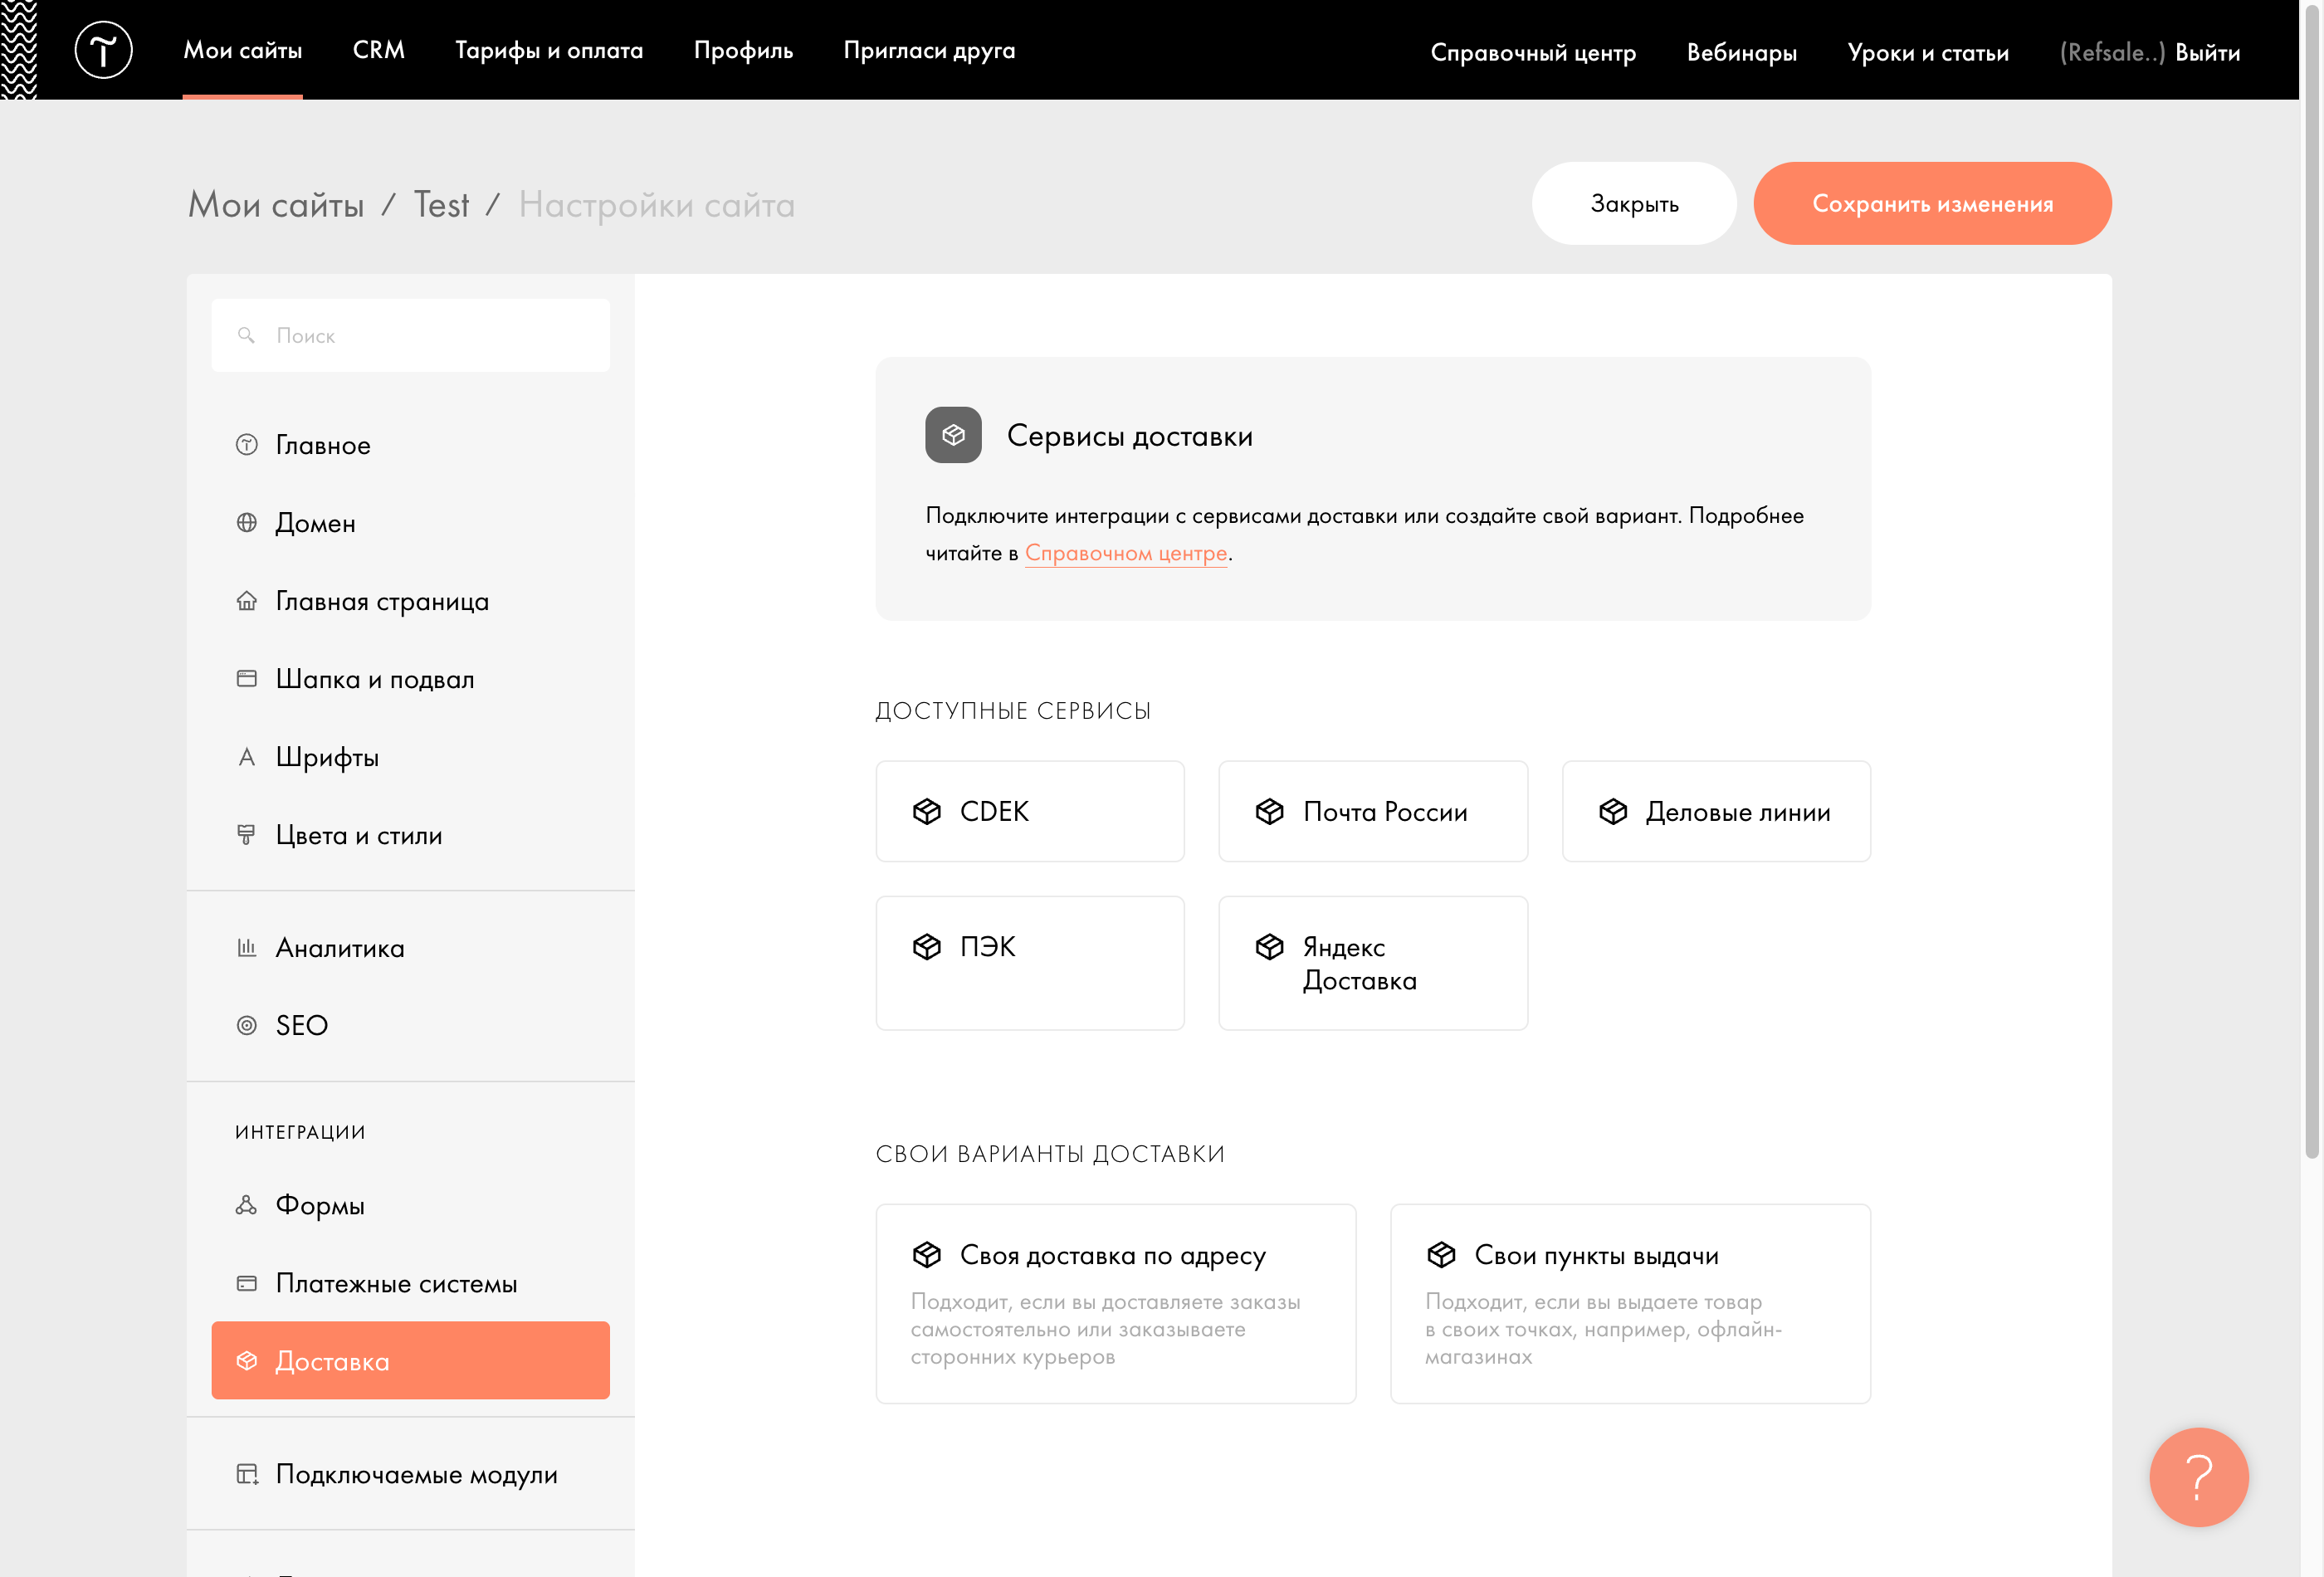Select the Почта России delivery card
The height and width of the screenshot is (1577, 2324).
[1373, 811]
